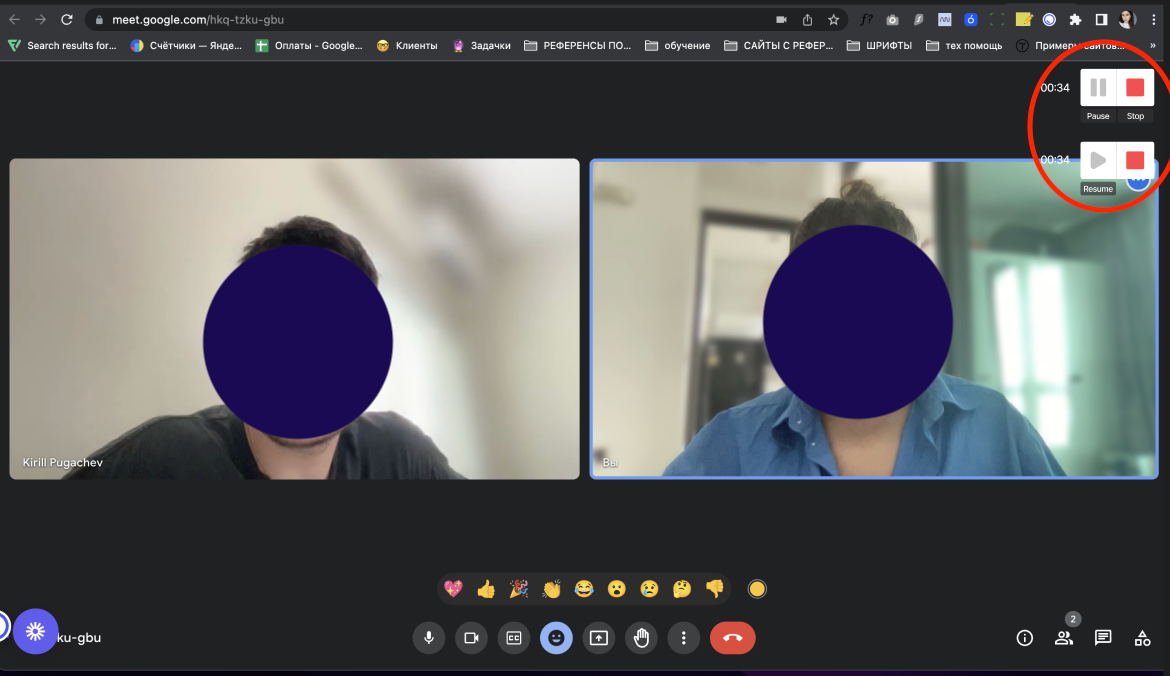Open the browser extensions puzzle menu
The image size is (1170, 676).
coord(1075,18)
